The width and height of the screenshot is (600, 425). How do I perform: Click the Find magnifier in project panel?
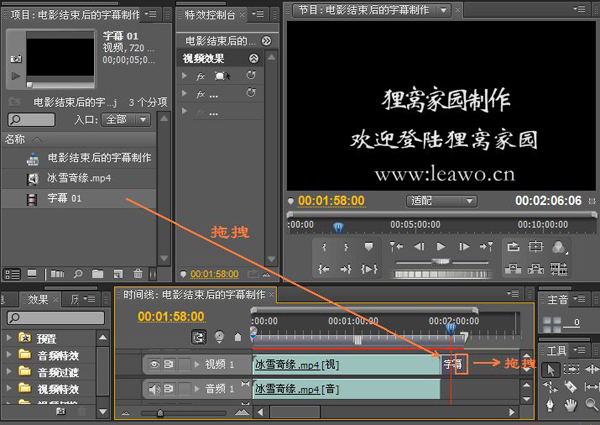[78, 274]
